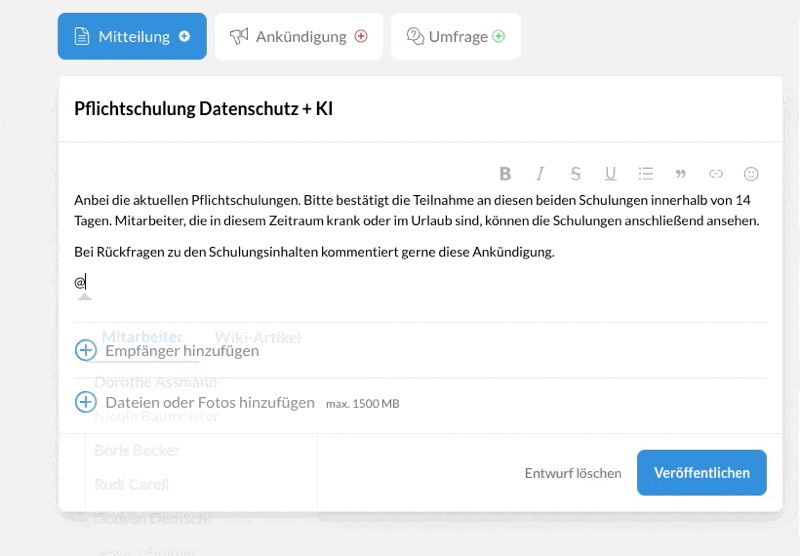Click Entwurf löschen to discard draft
The image size is (800, 556).
[573, 473]
